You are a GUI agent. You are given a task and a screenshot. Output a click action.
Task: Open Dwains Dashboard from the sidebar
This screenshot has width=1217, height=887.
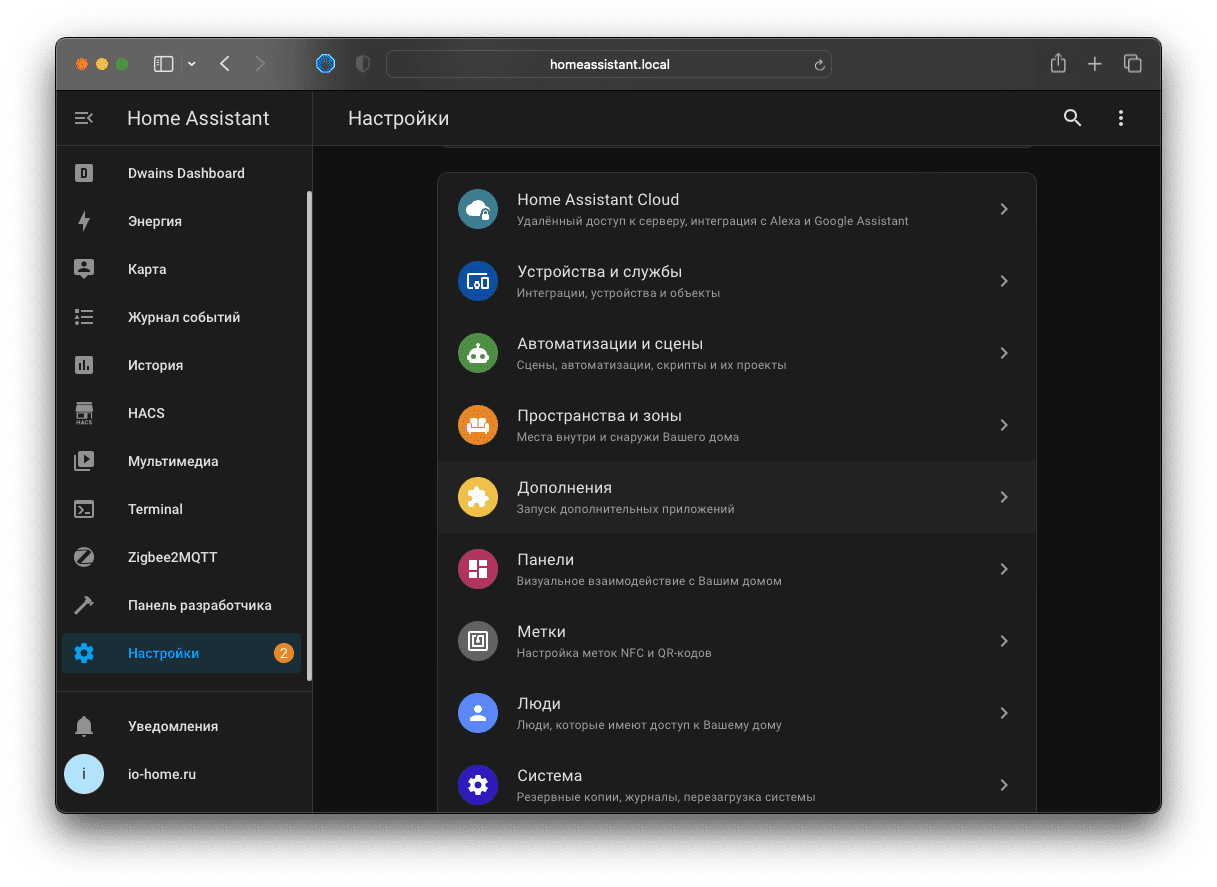pyautogui.click(x=181, y=173)
